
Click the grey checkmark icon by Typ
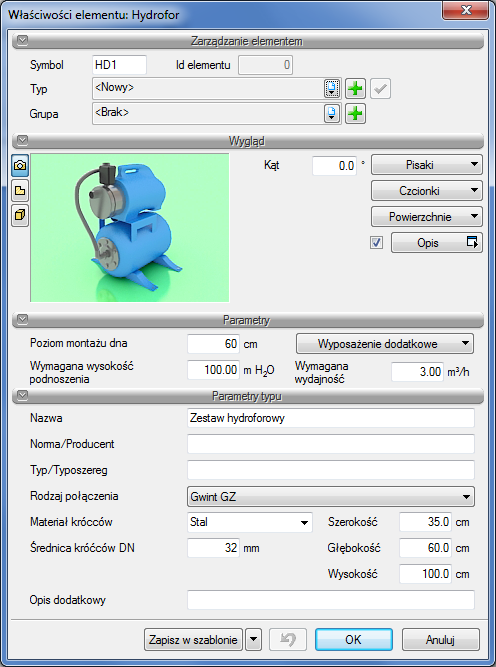[x=380, y=88]
